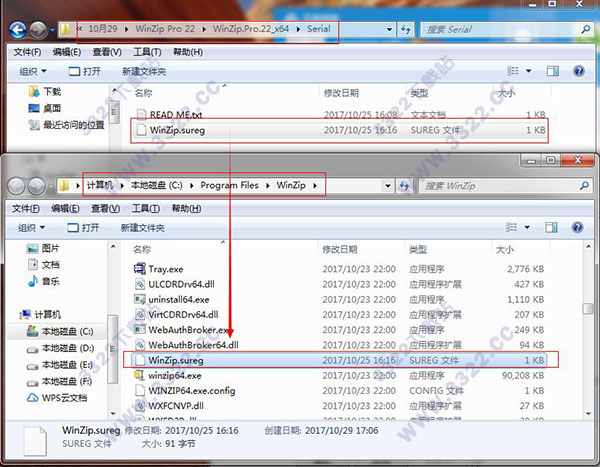The width and height of the screenshot is (600, 467).
Task: Click 新建文件夹 in the WinZip window toolbar
Action: [142, 228]
